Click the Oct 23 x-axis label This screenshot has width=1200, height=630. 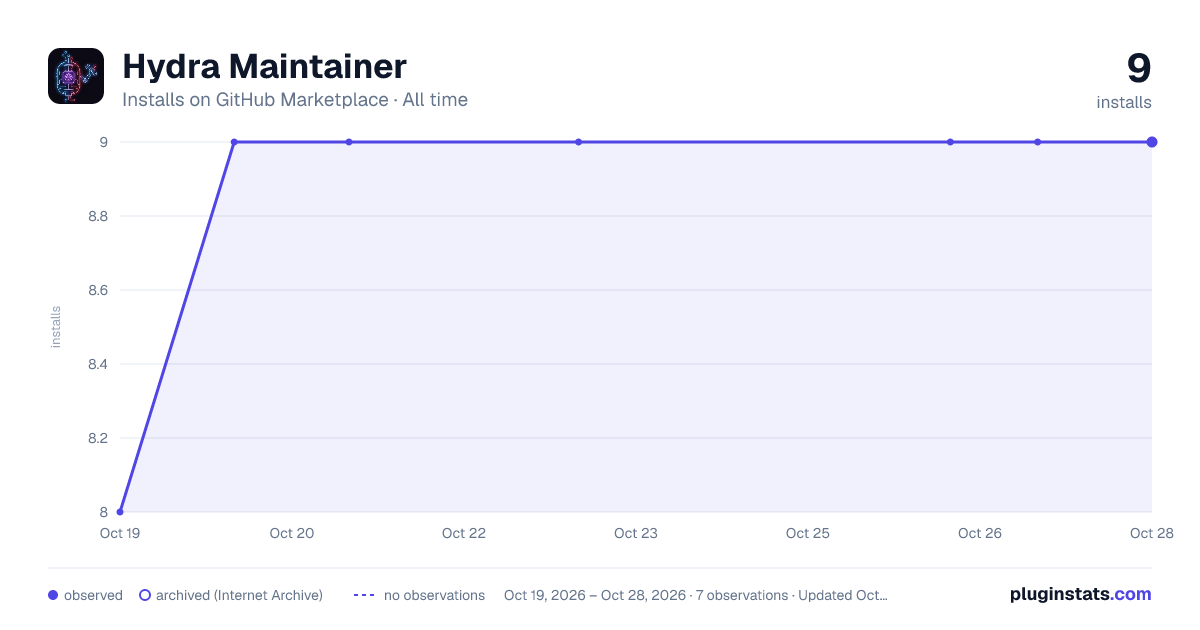(636, 533)
